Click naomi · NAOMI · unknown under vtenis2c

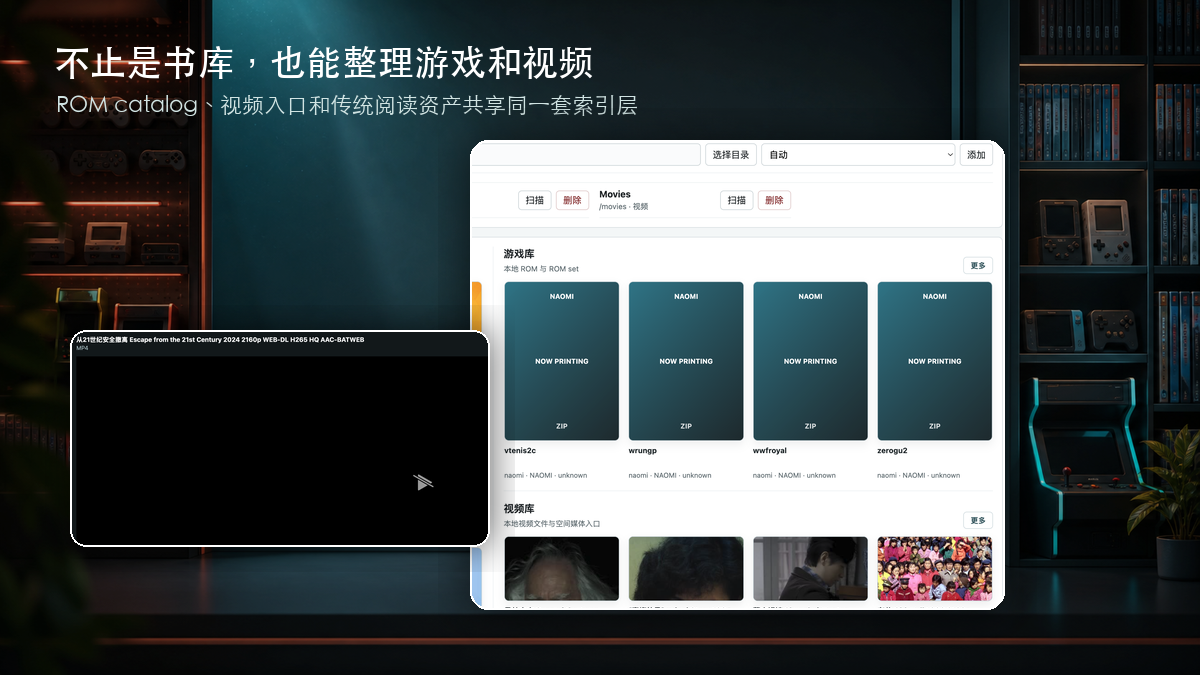coord(545,476)
